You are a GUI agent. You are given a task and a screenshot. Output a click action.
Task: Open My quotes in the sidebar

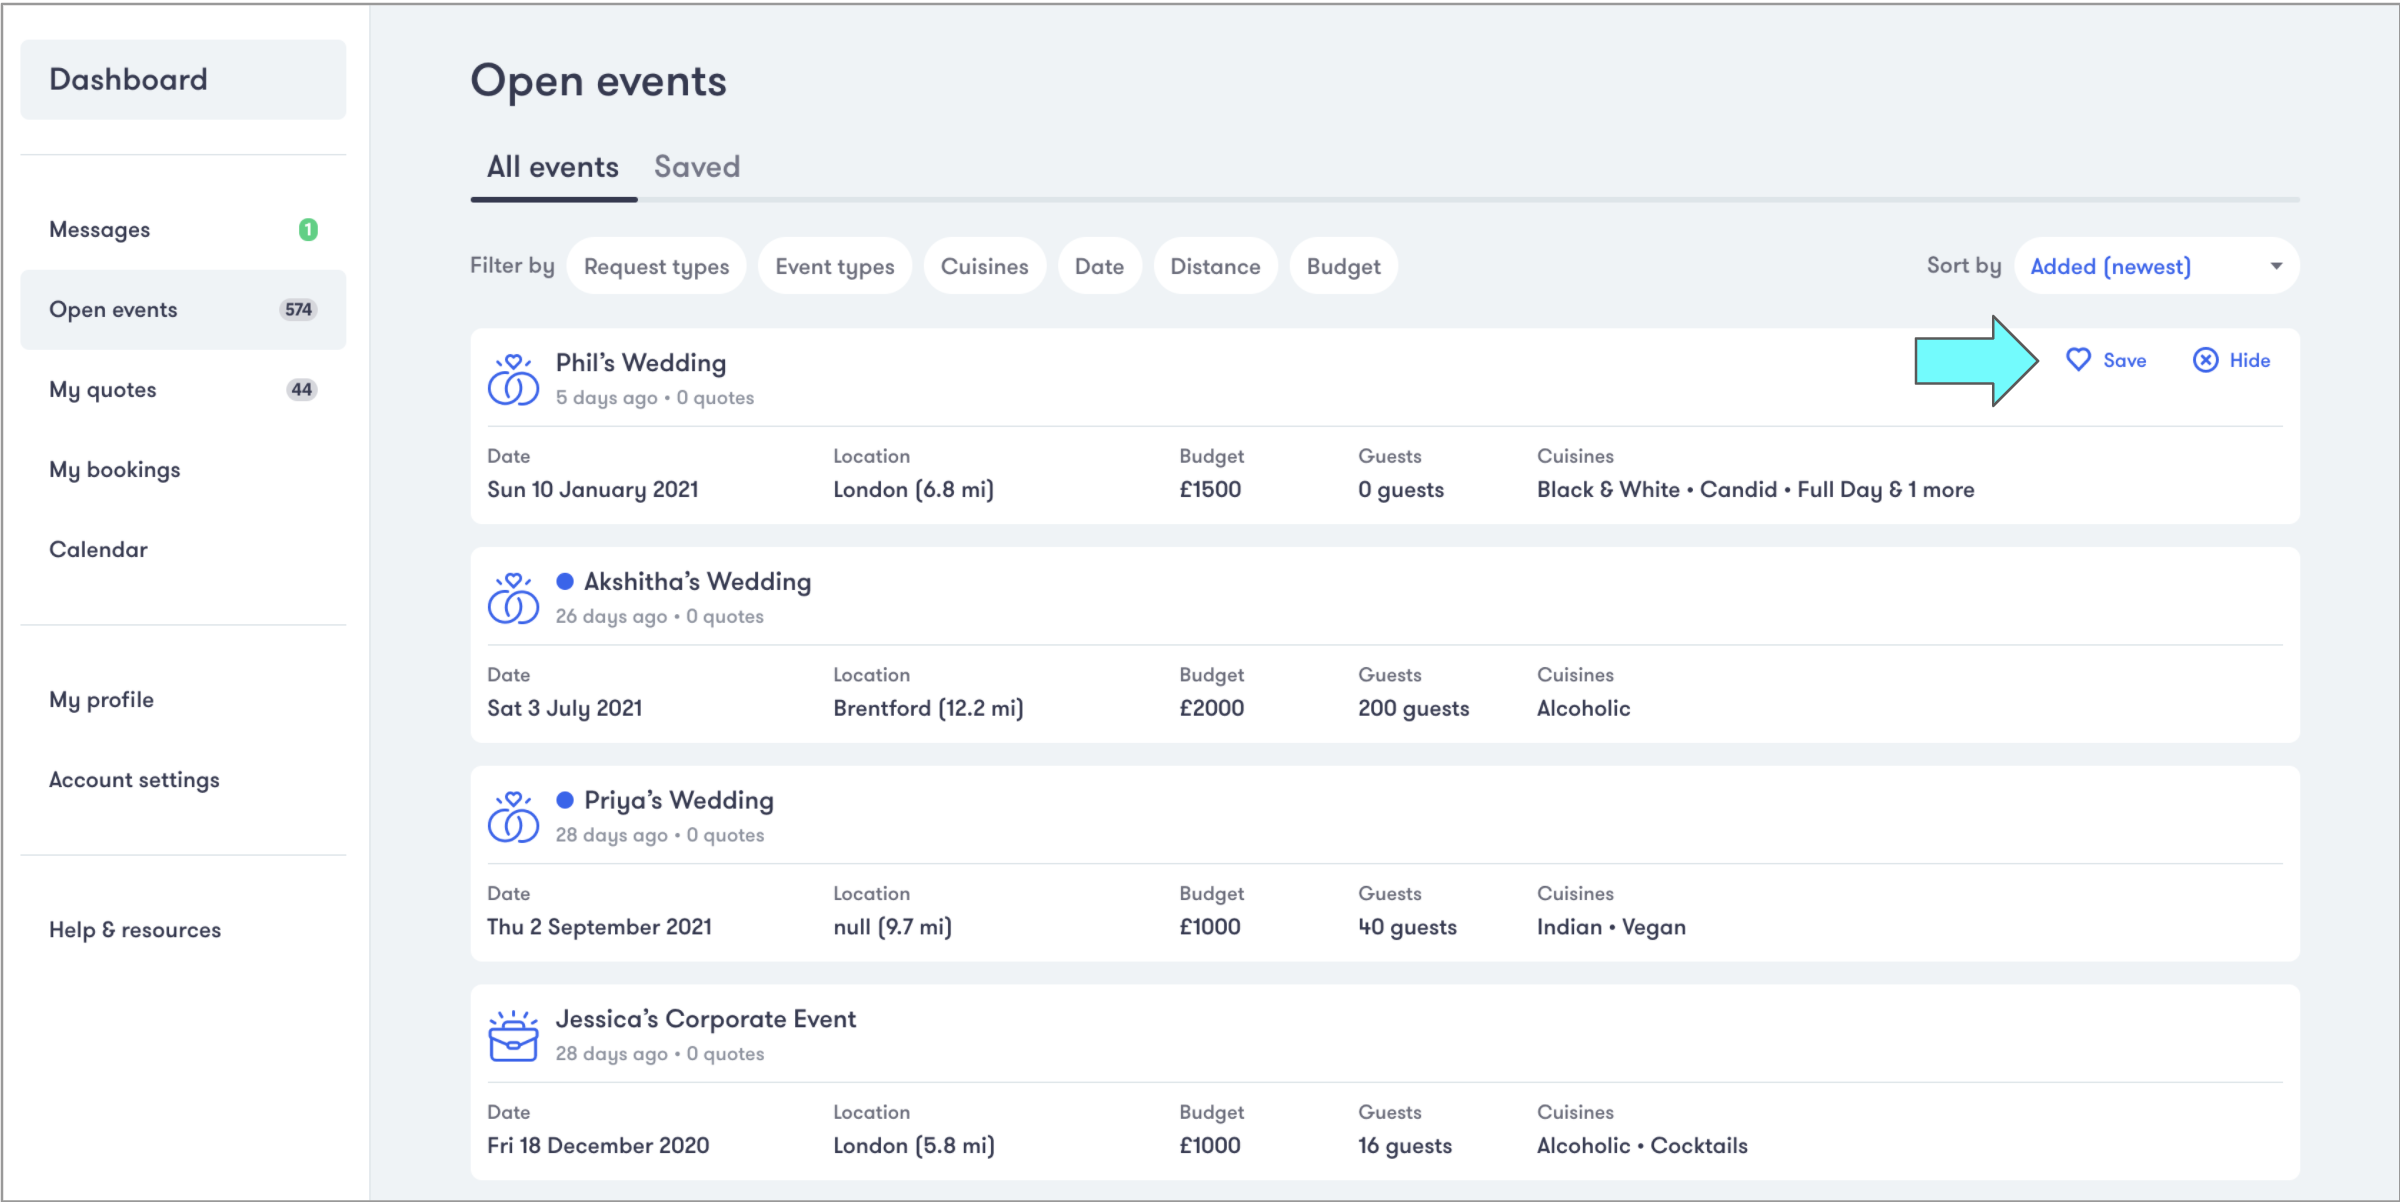click(x=103, y=390)
